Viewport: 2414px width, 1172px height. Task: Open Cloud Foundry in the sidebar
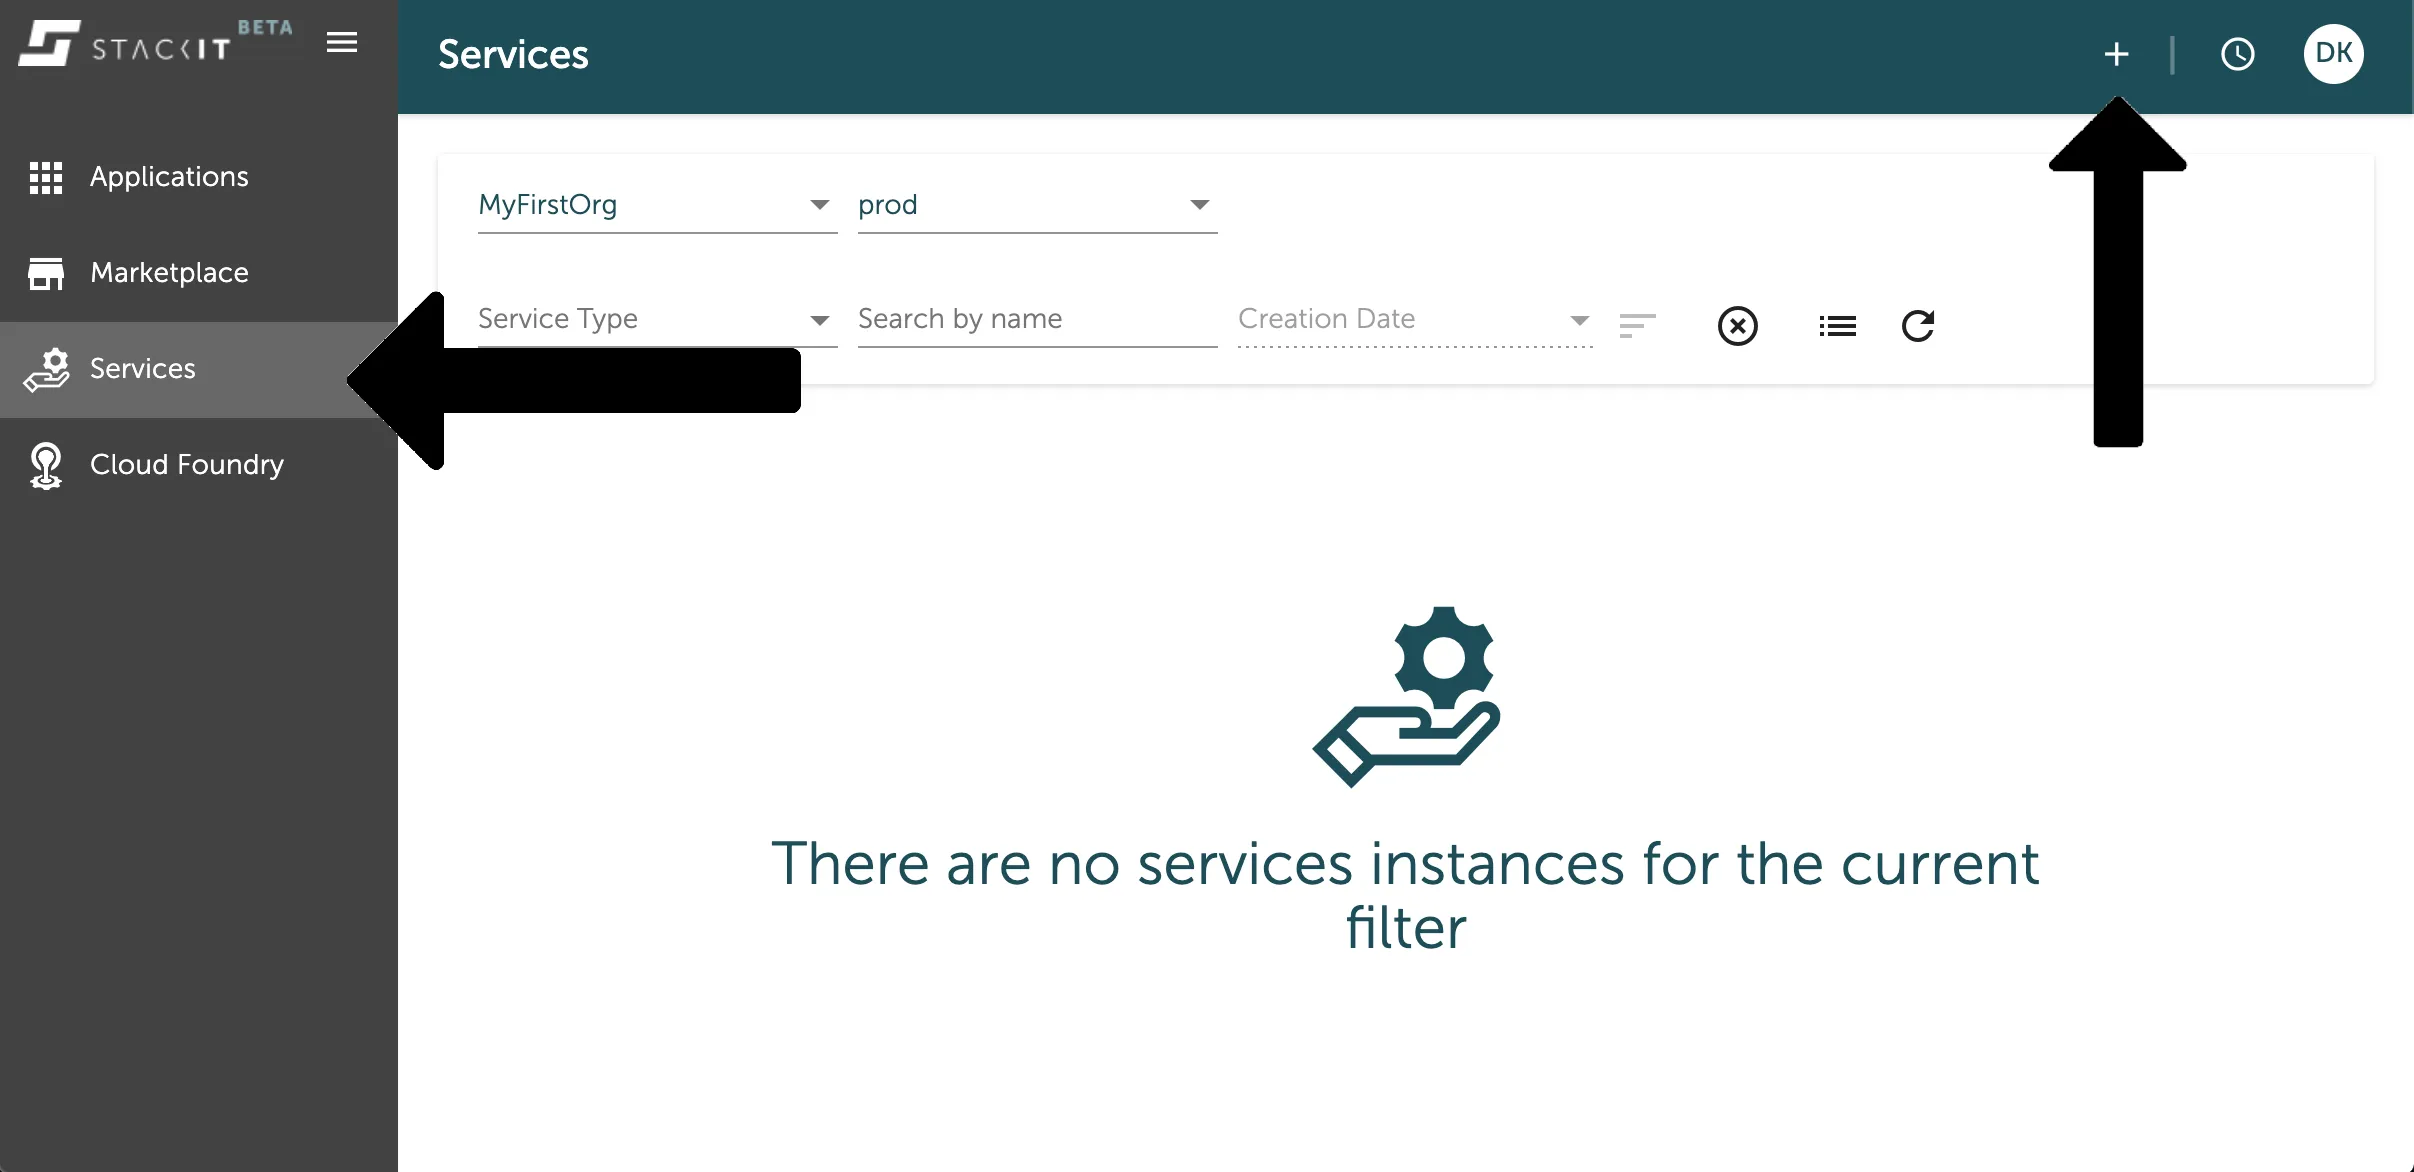(186, 464)
